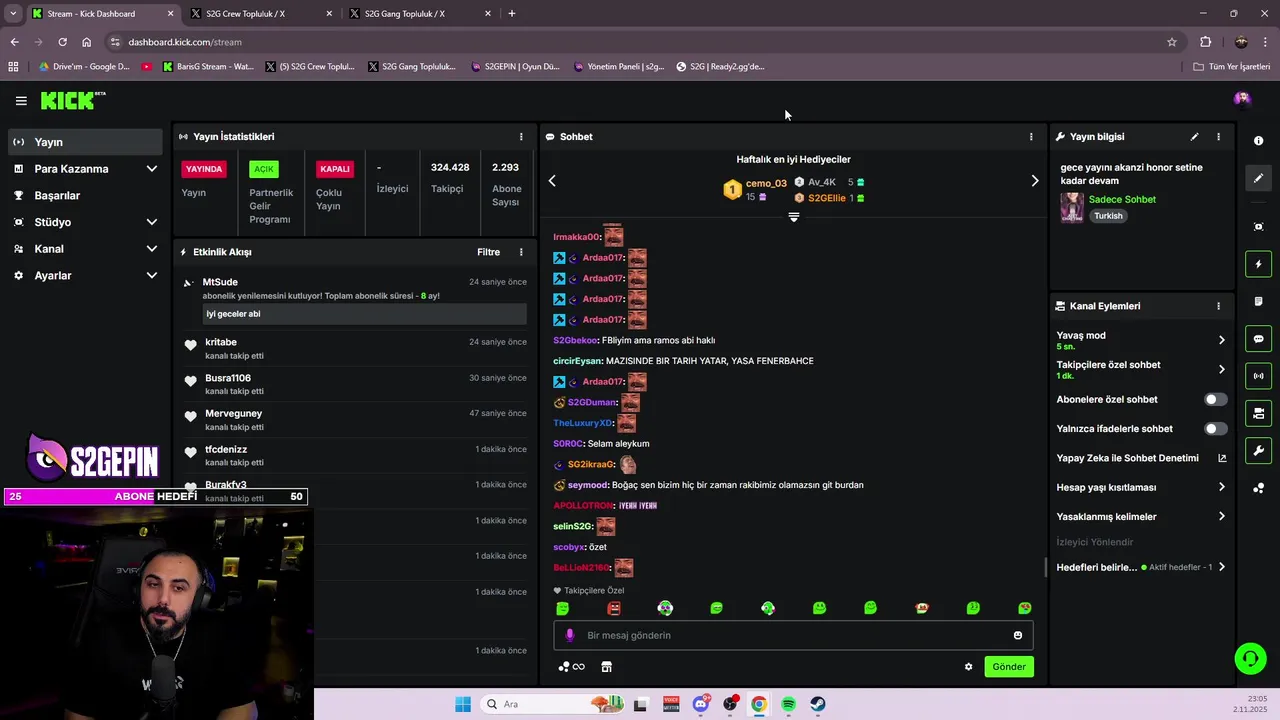Toggle the lightning bolt panel icon in the right sidebar
This screenshot has height=720, width=1280.
[1259, 264]
